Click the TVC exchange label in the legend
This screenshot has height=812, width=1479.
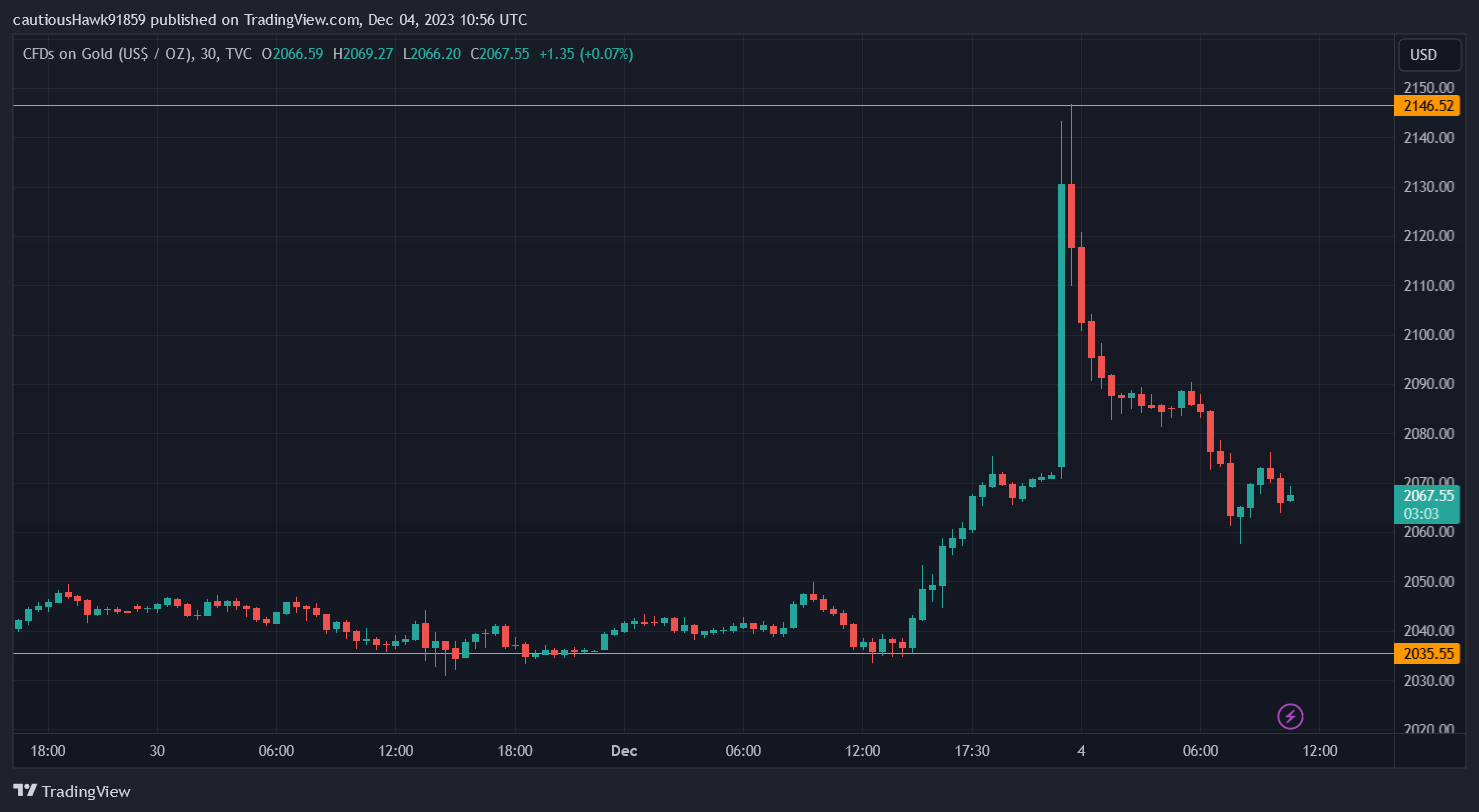[x=240, y=54]
